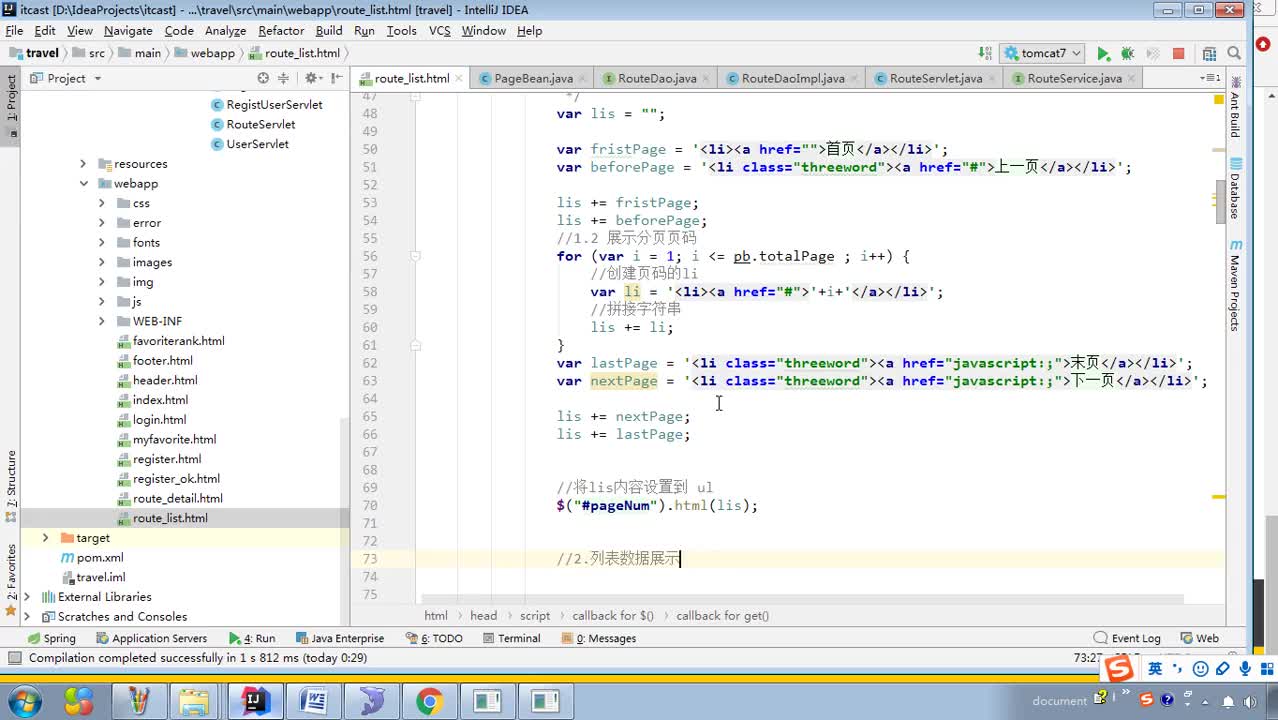Collapse the webapp folder

coord(83,184)
